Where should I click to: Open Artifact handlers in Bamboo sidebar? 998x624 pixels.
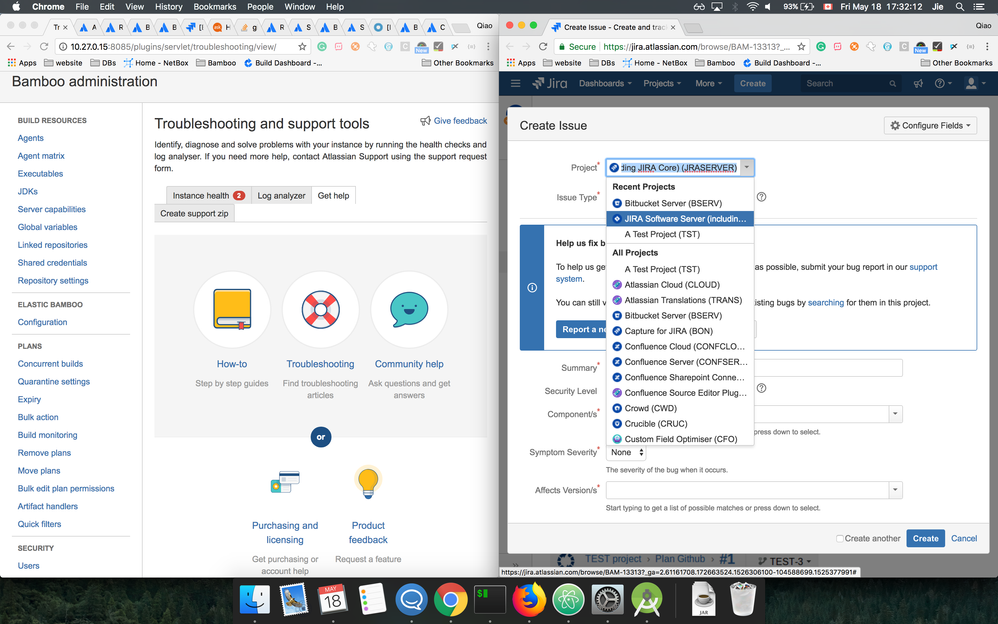[48, 507]
